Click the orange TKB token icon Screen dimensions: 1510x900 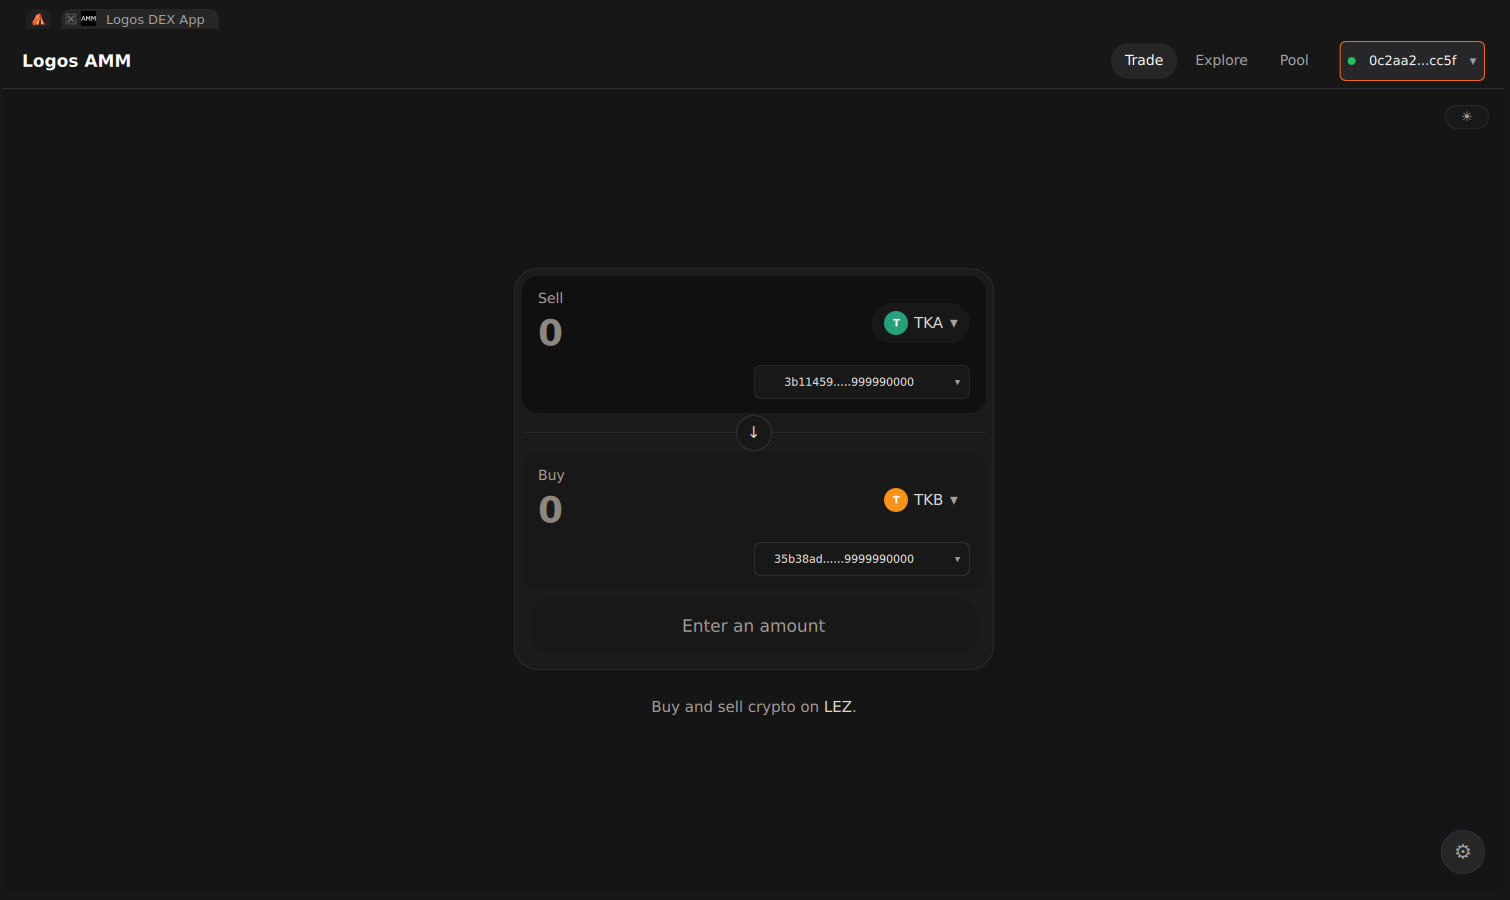[x=896, y=500]
